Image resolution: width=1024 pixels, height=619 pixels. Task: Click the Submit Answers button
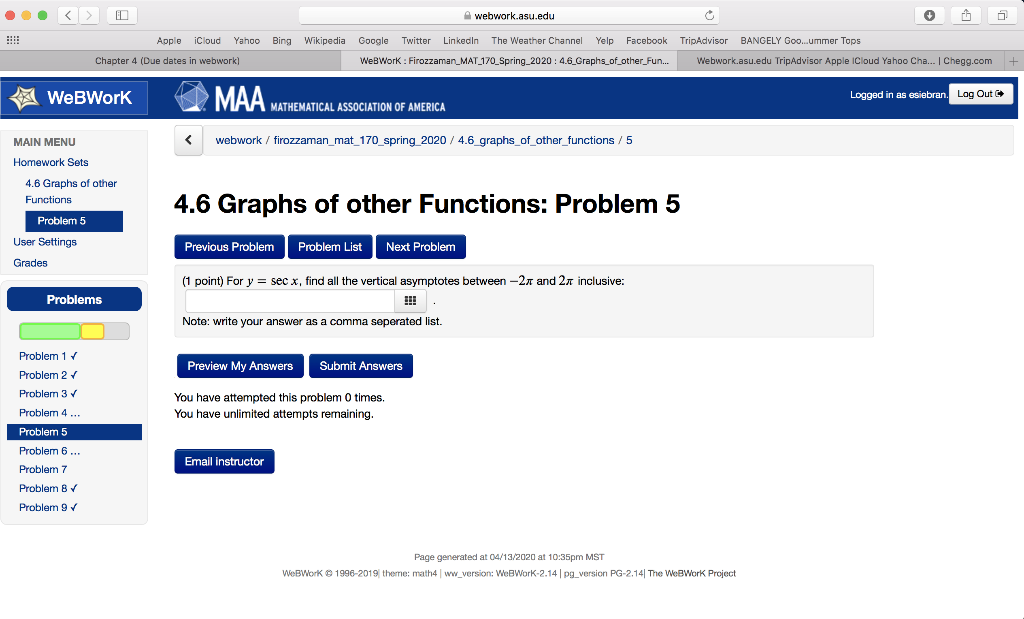(x=360, y=365)
